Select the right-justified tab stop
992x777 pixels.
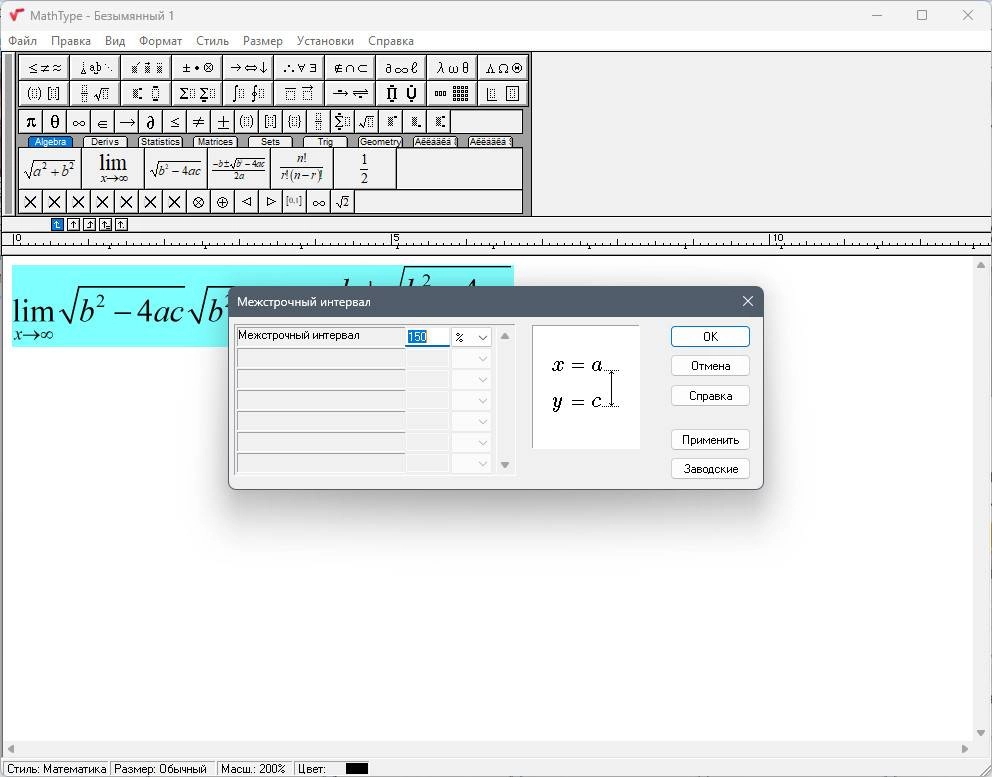(89, 224)
